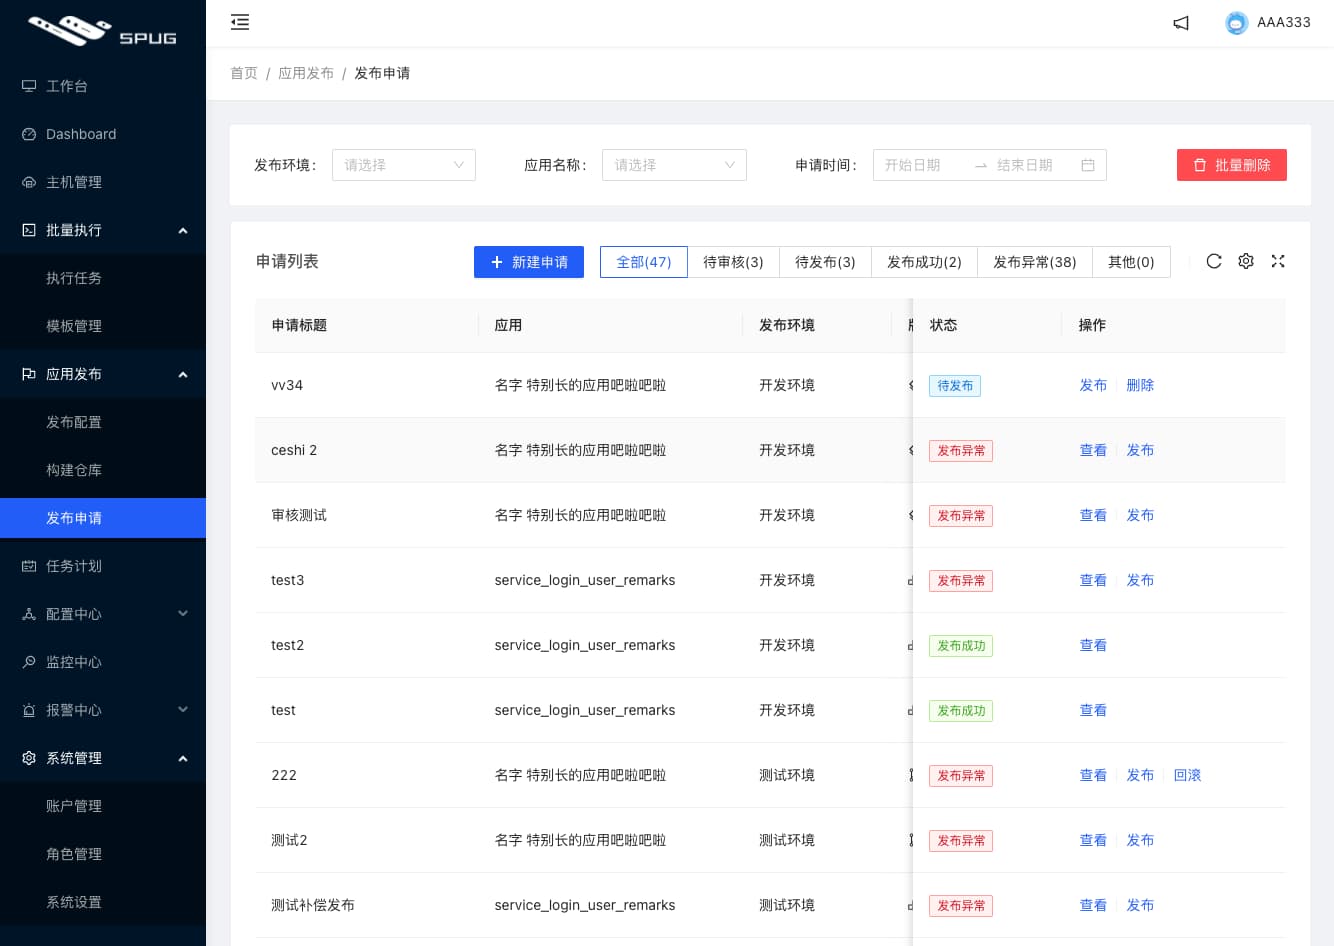
Task: Refresh the application list with reload icon
Action: (1214, 261)
